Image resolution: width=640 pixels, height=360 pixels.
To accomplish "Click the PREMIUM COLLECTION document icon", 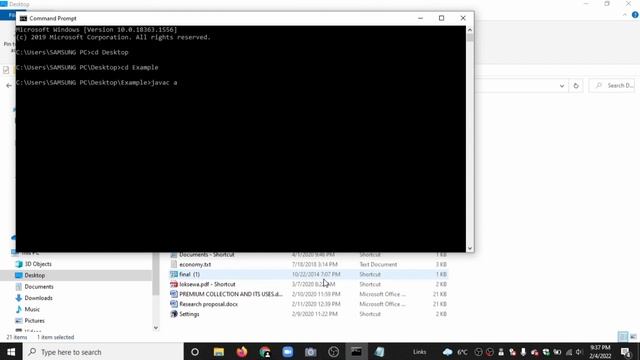I will click(174, 294).
